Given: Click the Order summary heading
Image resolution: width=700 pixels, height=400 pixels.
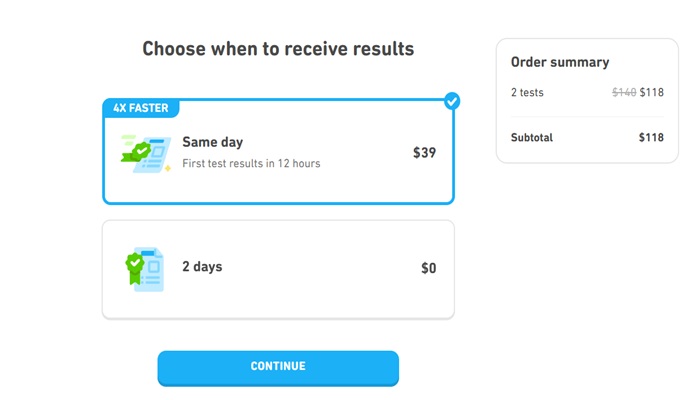Looking at the screenshot, I should tap(559, 62).
